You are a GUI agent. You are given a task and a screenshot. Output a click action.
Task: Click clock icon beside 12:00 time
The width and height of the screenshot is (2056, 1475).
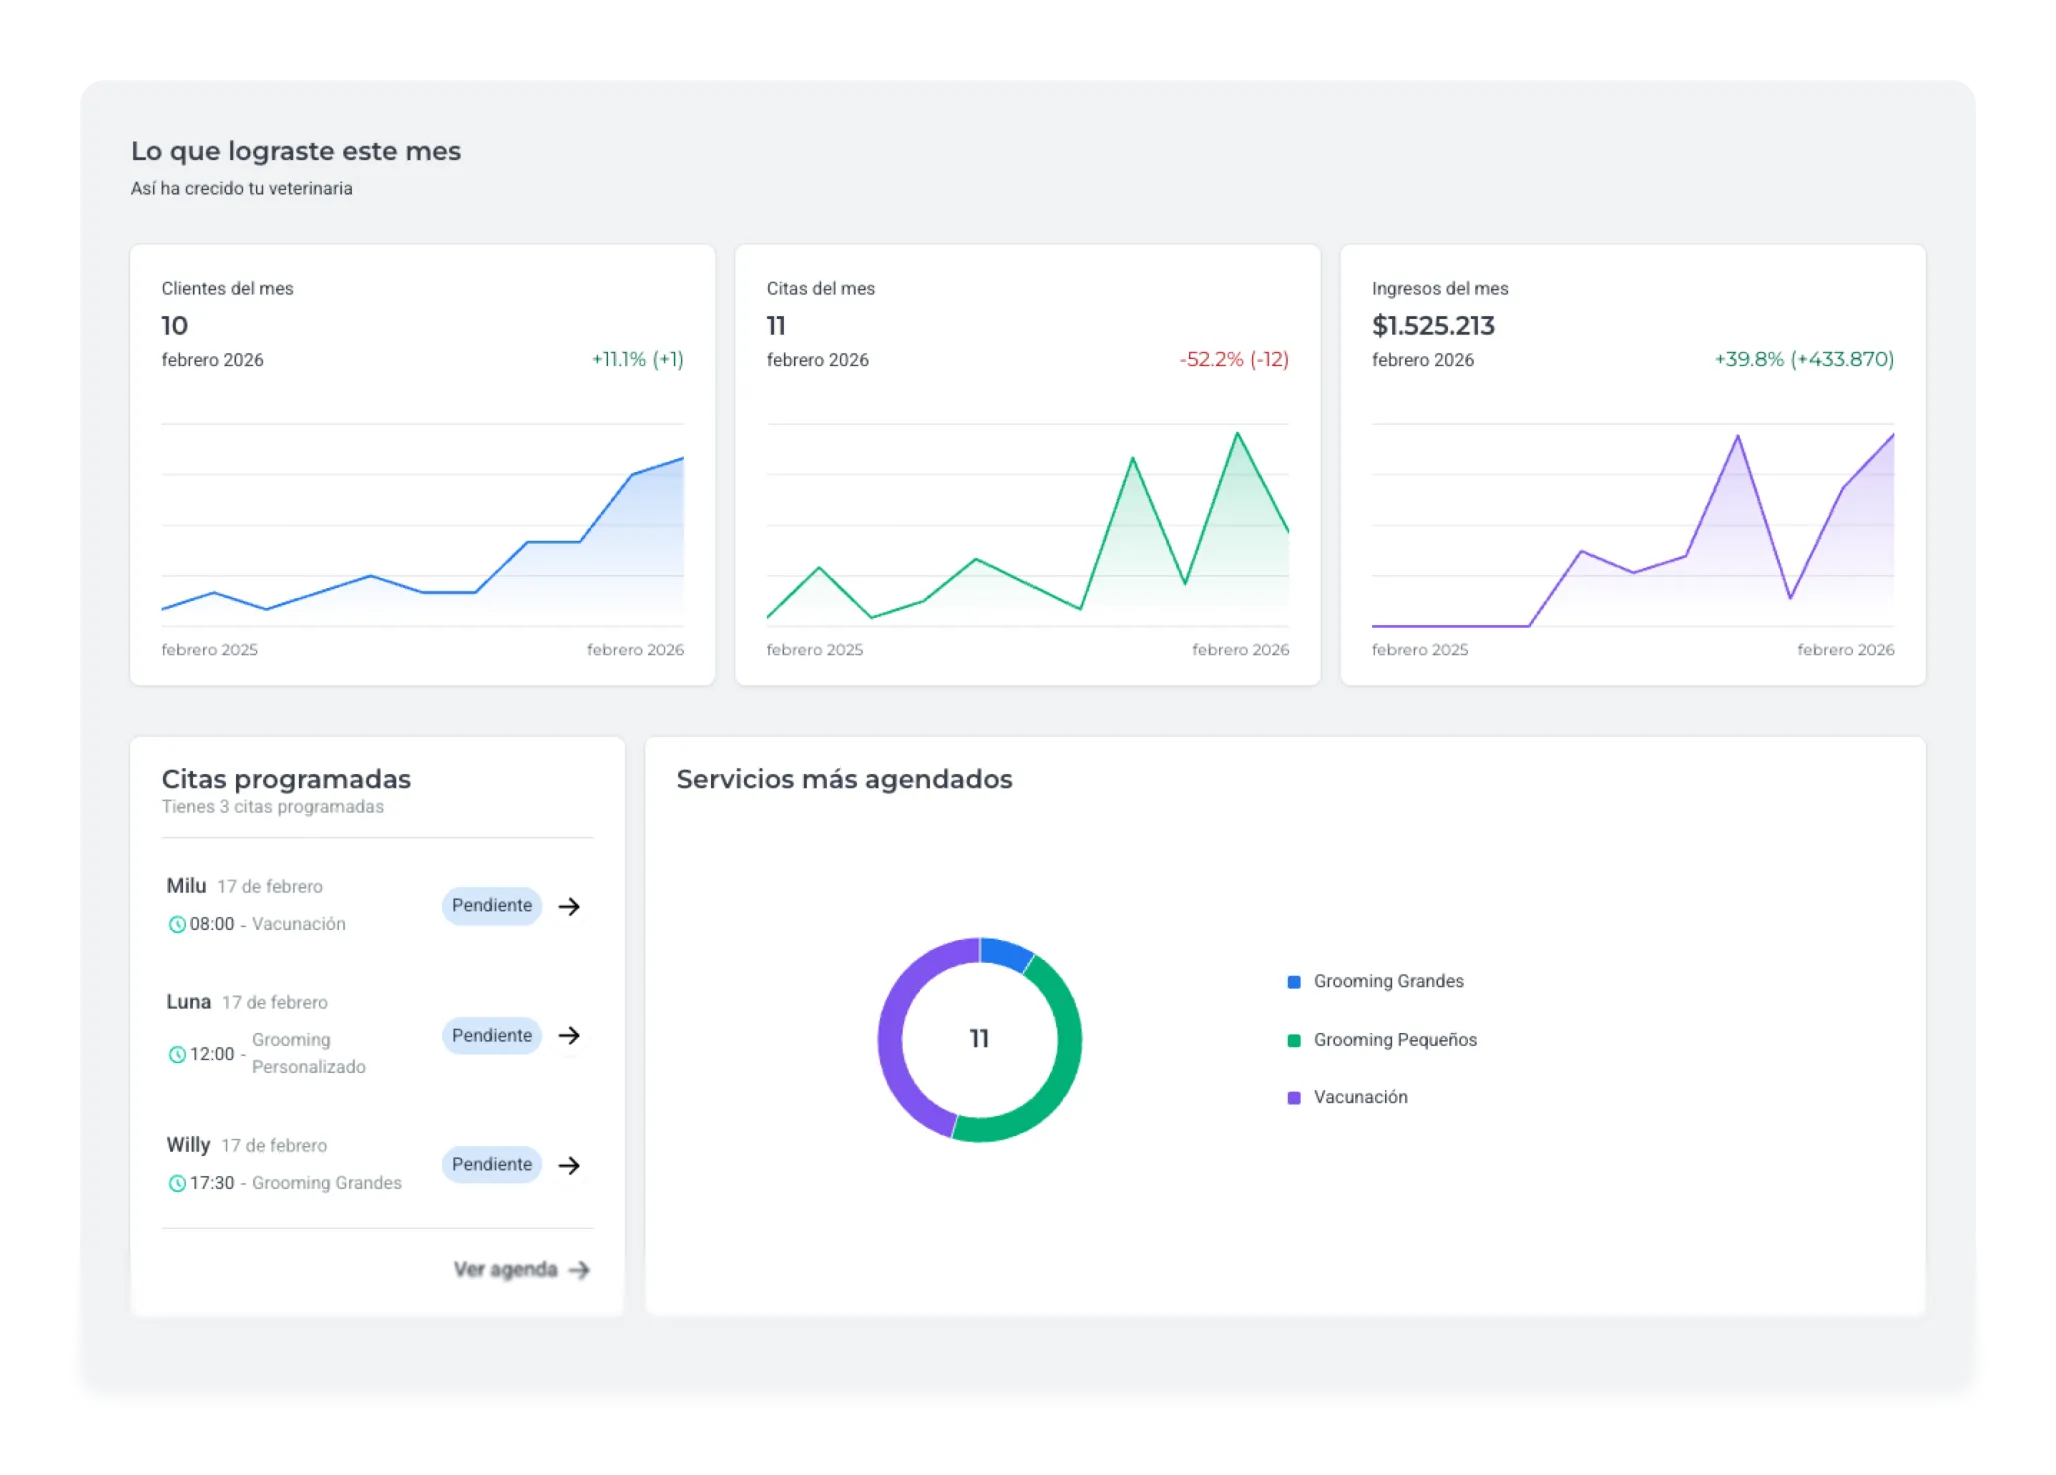(x=177, y=1054)
